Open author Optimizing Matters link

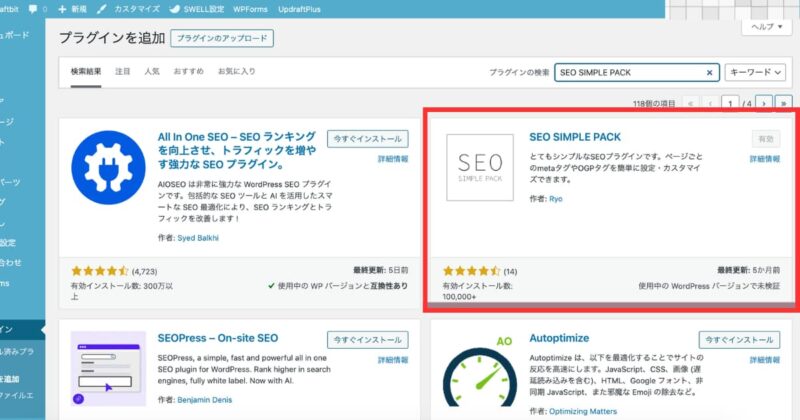[583, 411]
